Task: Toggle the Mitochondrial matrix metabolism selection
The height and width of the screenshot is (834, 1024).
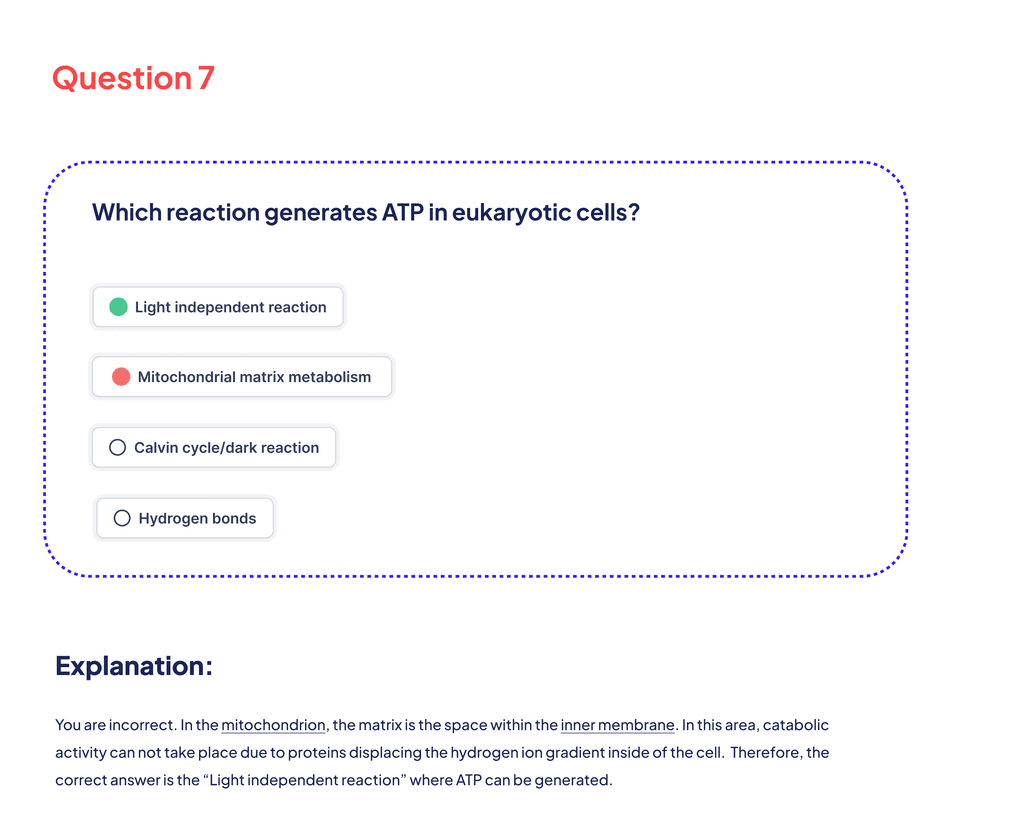Action: 241,377
